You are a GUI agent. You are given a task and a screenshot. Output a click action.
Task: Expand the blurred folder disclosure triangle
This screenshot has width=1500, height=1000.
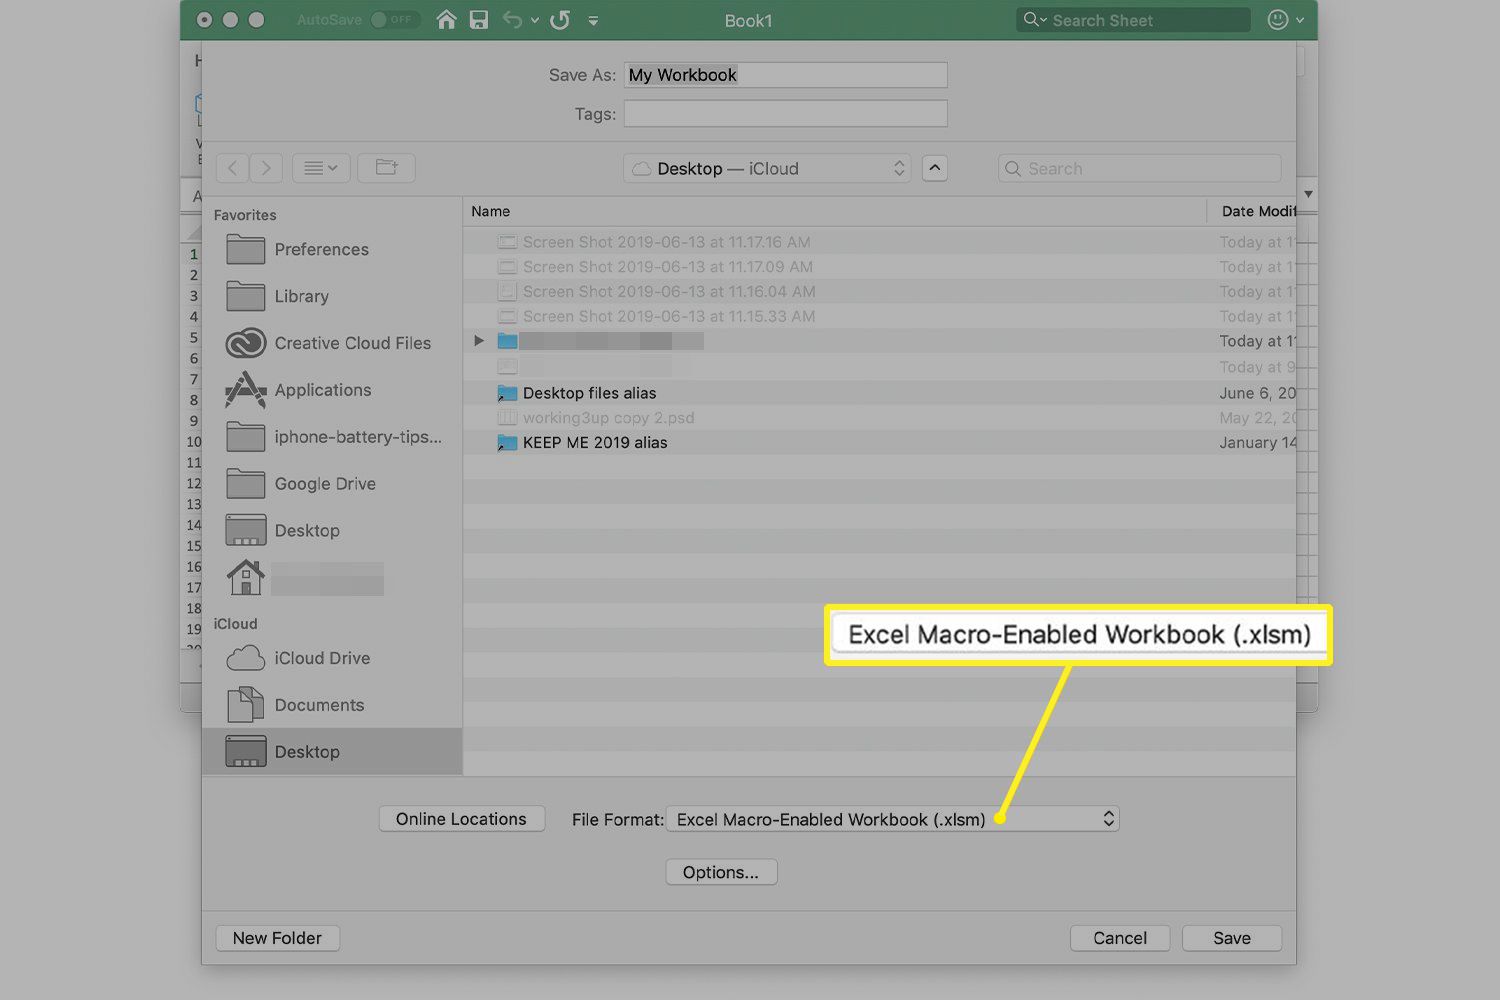pyautogui.click(x=479, y=341)
